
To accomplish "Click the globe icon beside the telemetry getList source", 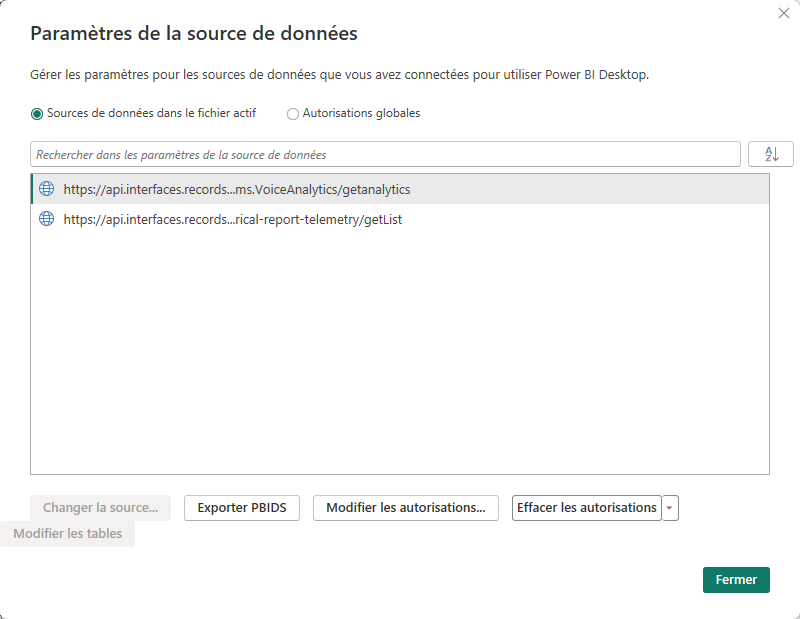I will coord(46,219).
